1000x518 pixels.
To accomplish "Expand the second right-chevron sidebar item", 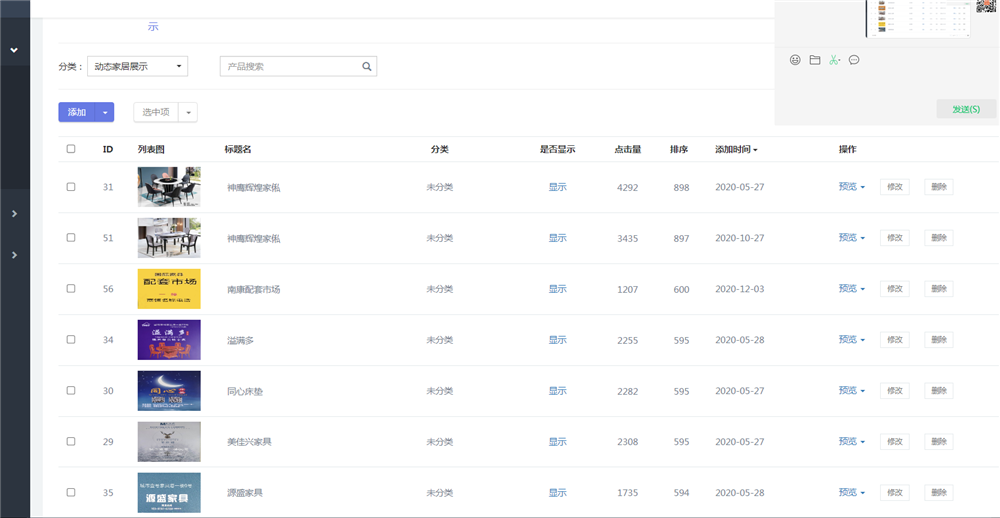I will pos(14,255).
